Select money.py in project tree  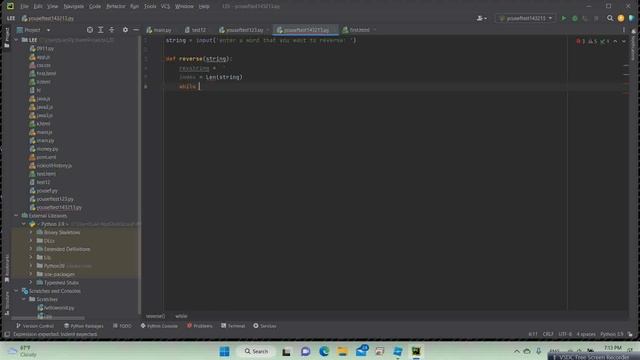(x=47, y=149)
